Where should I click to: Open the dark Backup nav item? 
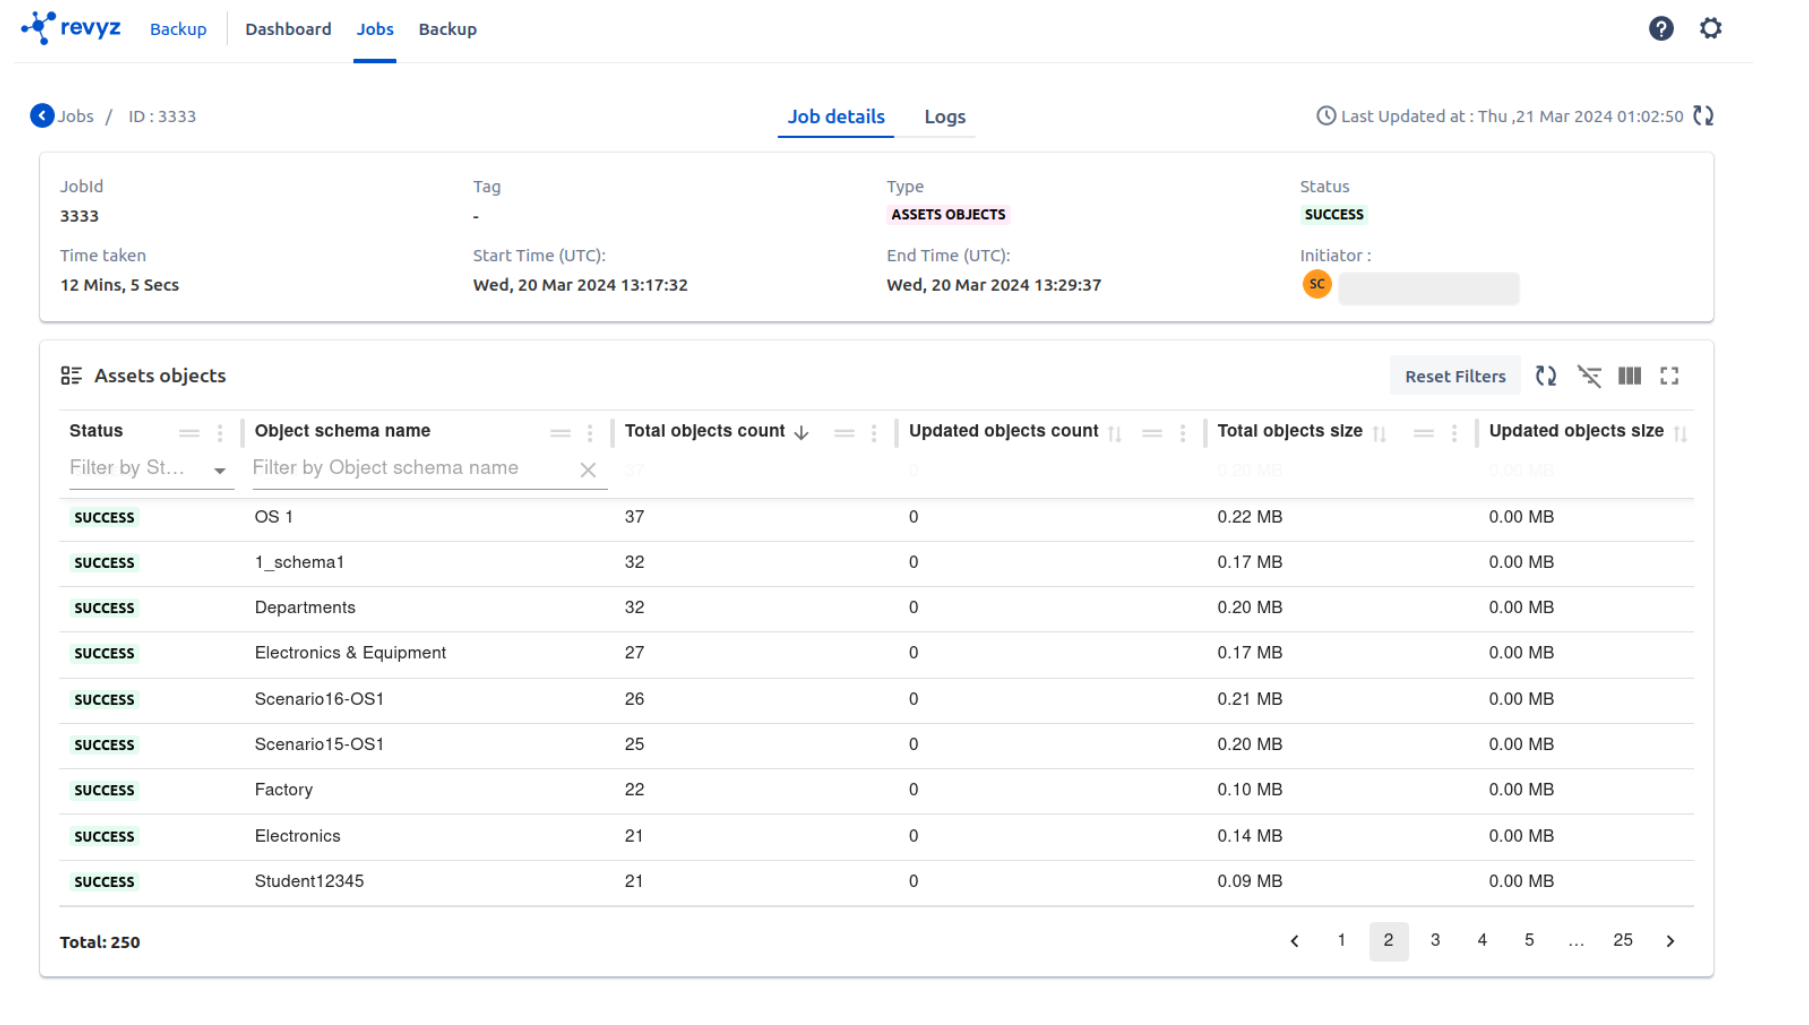(447, 29)
